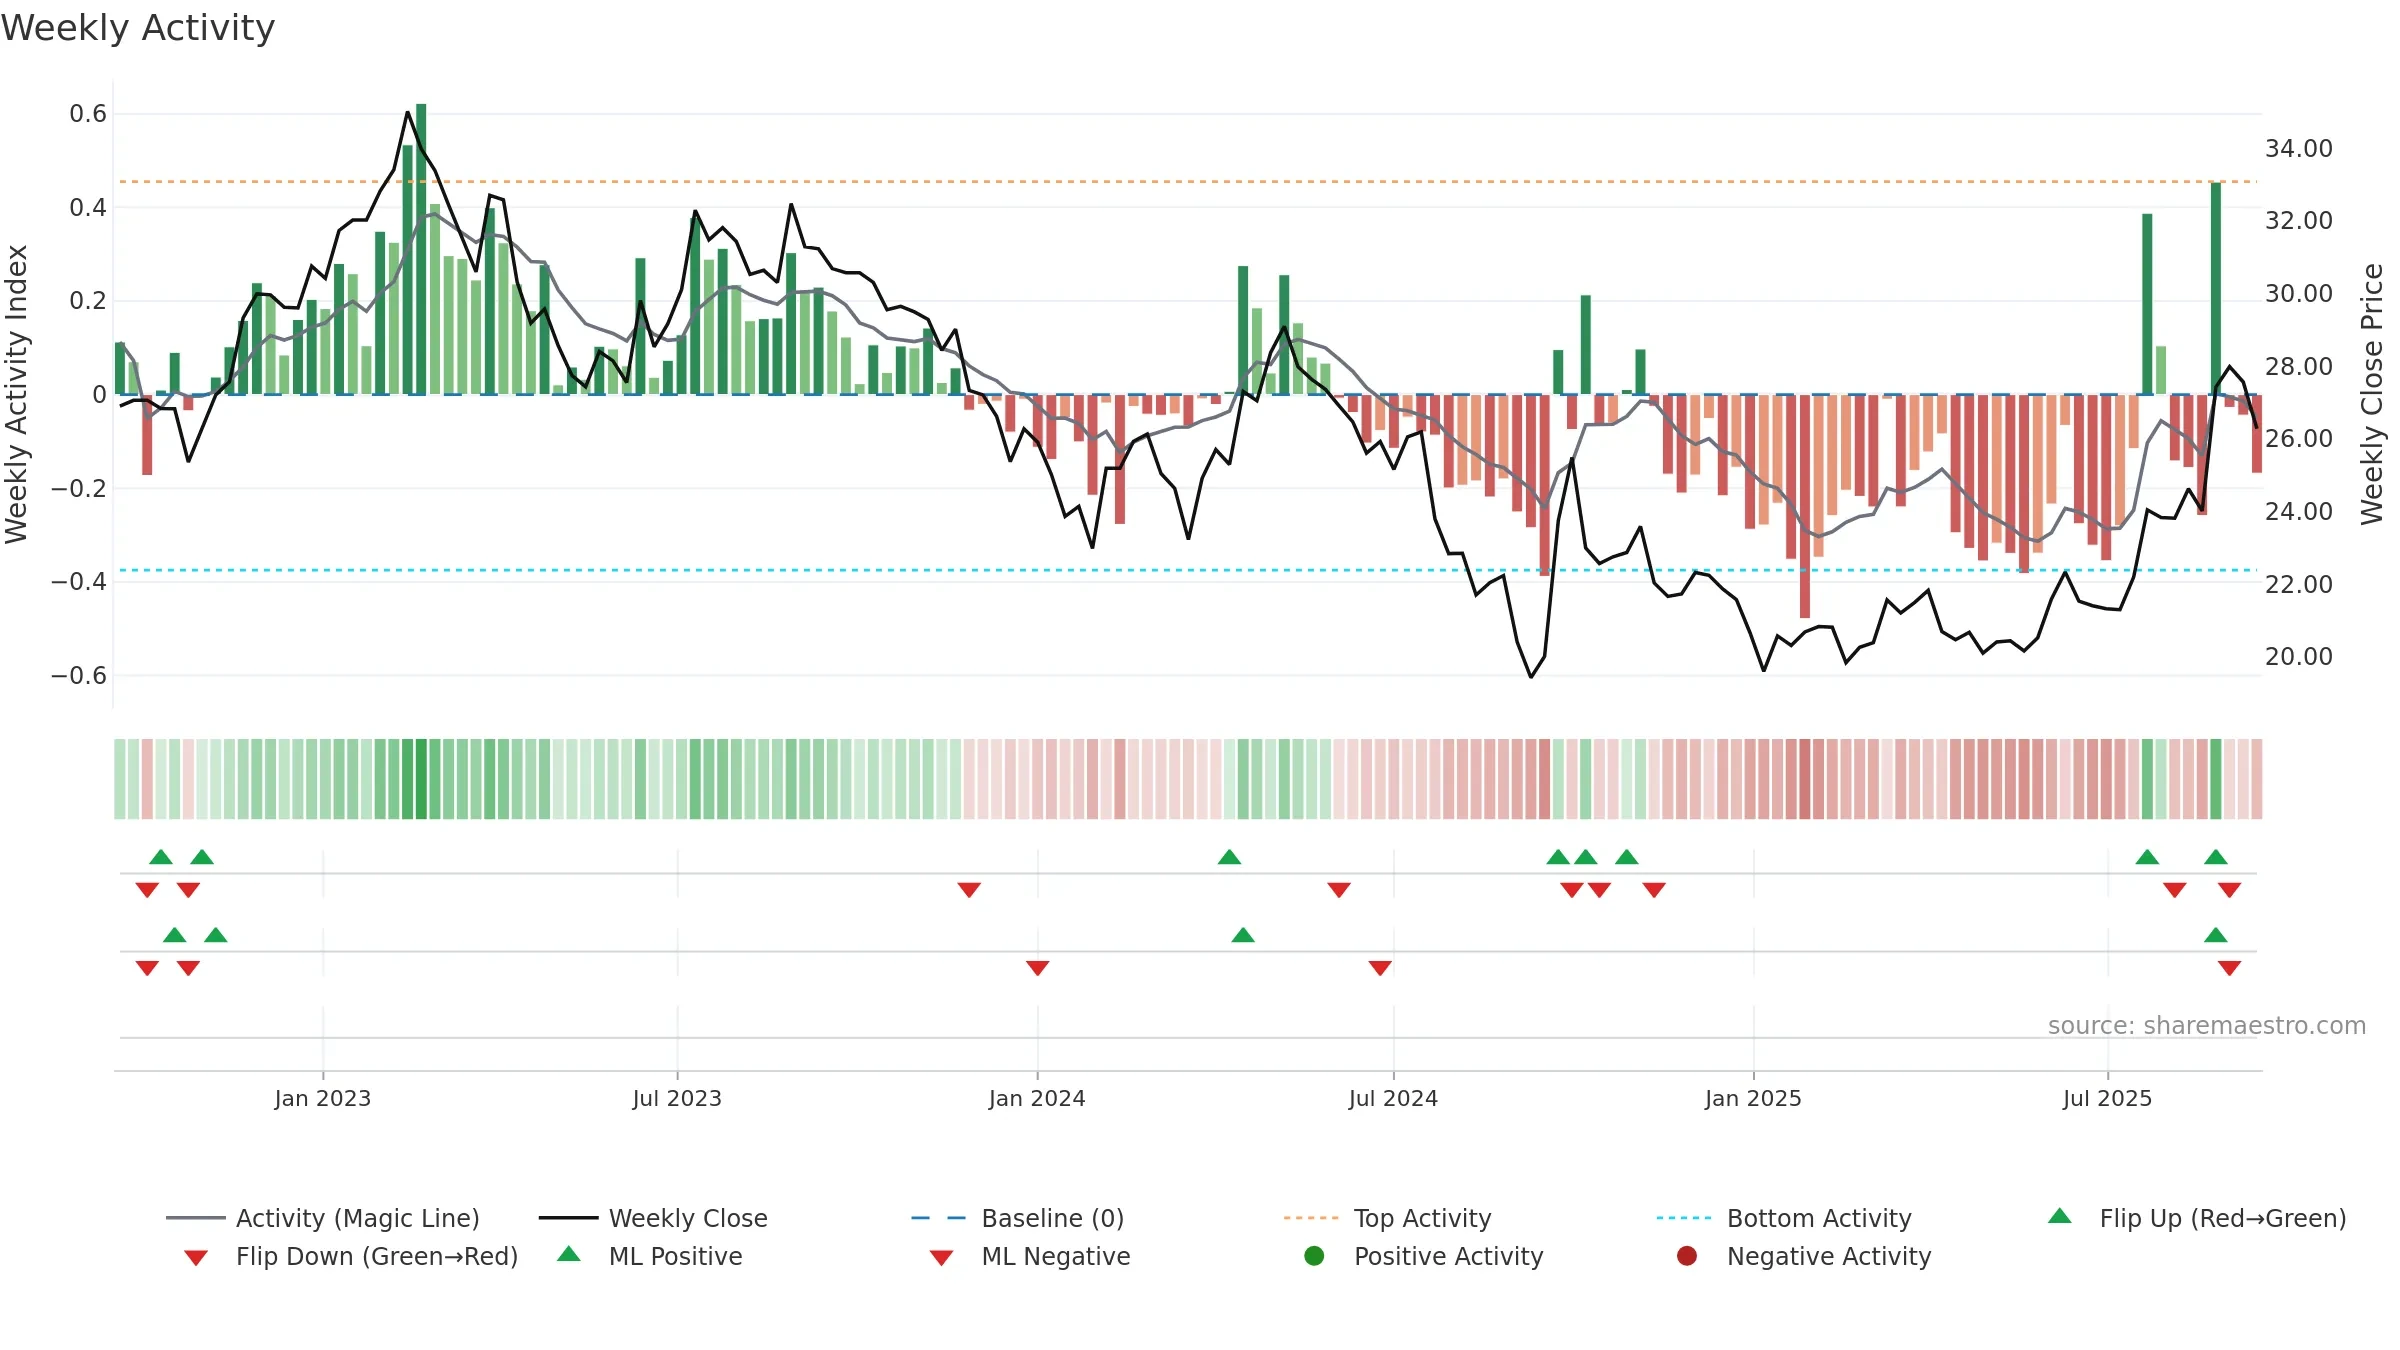The height and width of the screenshot is (1350, 2400).
Task: Select the Jul 2023 x-axis label
Action: coord(677,1098)
